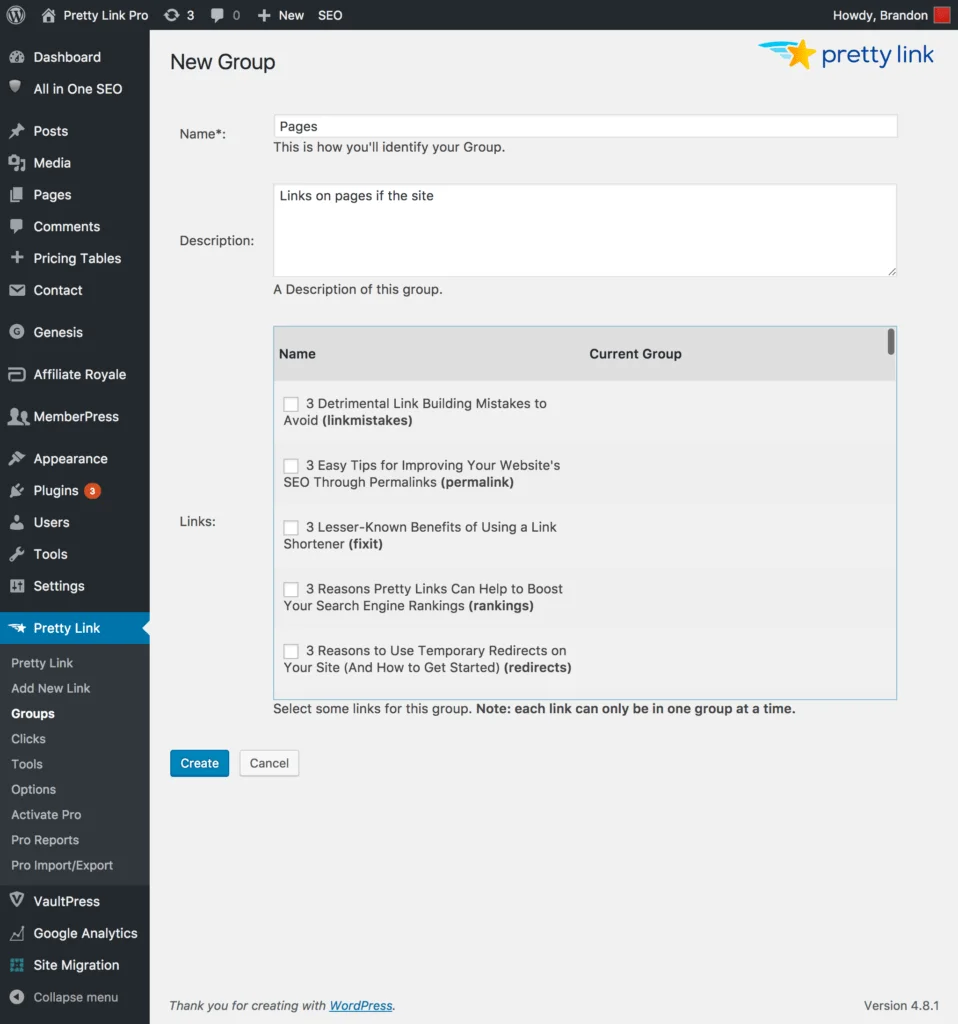Open the WordPress link in the footer
Screen dimensions: 958x1024
point(360,1005)
